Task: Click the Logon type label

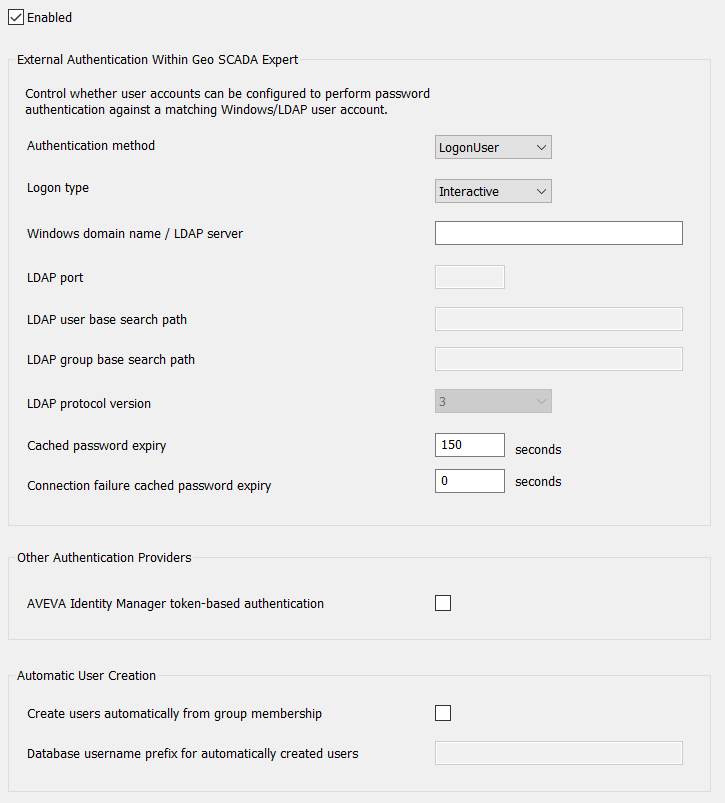Action: coord(58,188)
